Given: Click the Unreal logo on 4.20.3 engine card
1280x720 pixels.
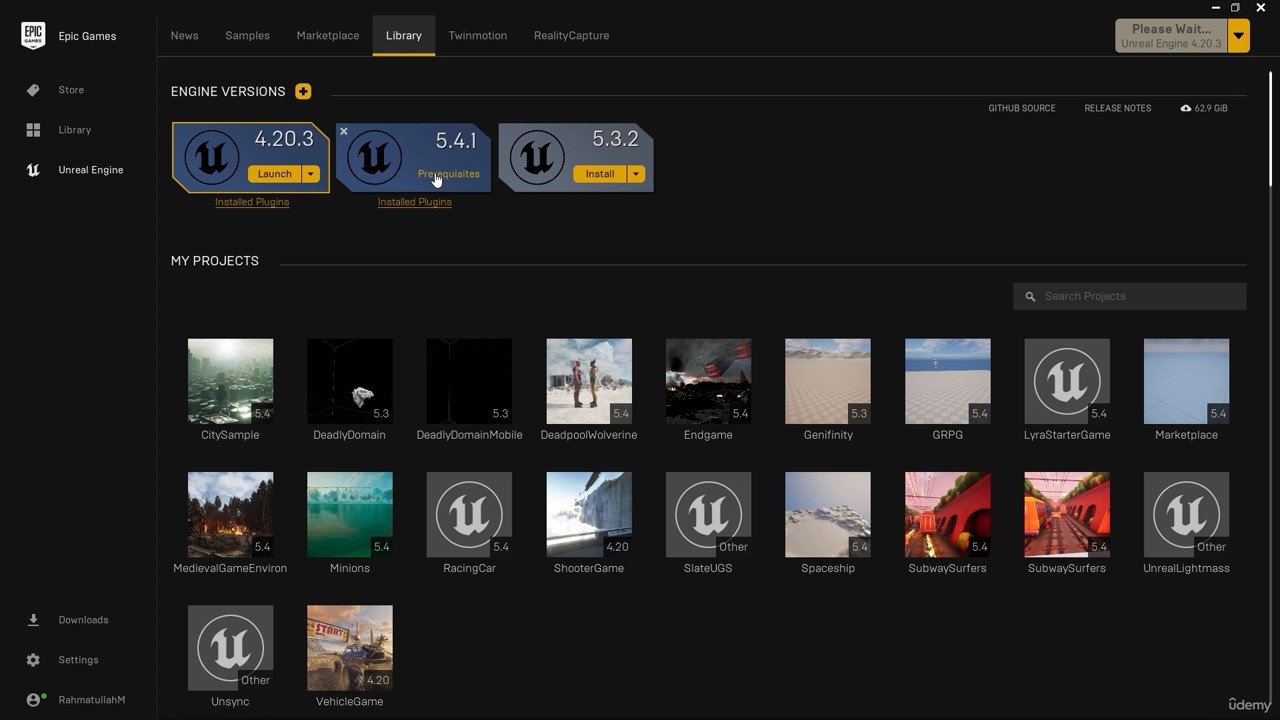Looking at the screenshot, I should click(x=212, y=157).
